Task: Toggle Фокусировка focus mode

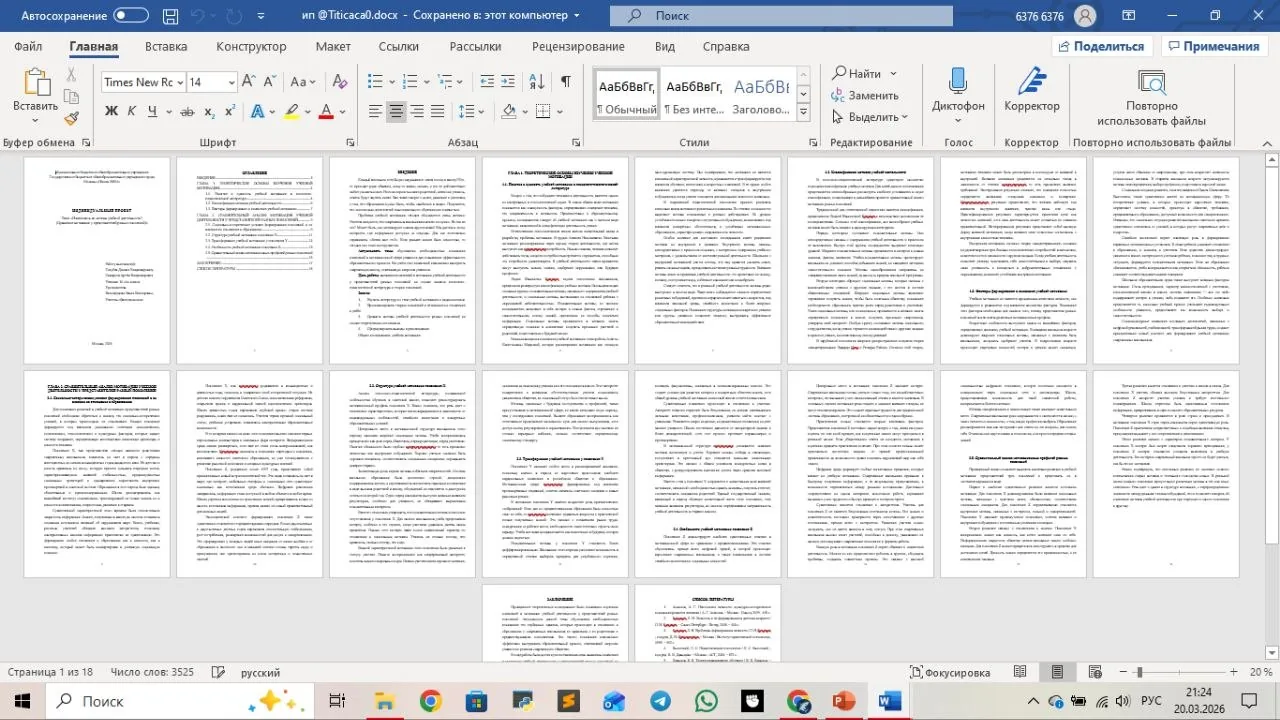Action: [x=957, y=673]
